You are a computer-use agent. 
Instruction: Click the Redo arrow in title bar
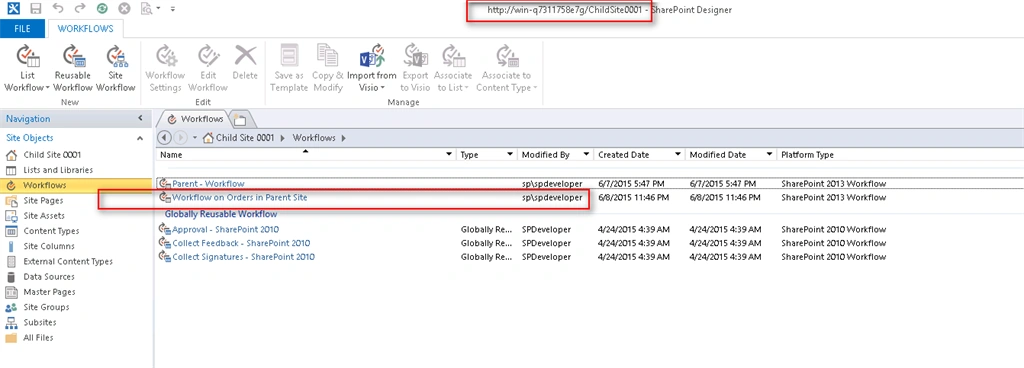80,8
